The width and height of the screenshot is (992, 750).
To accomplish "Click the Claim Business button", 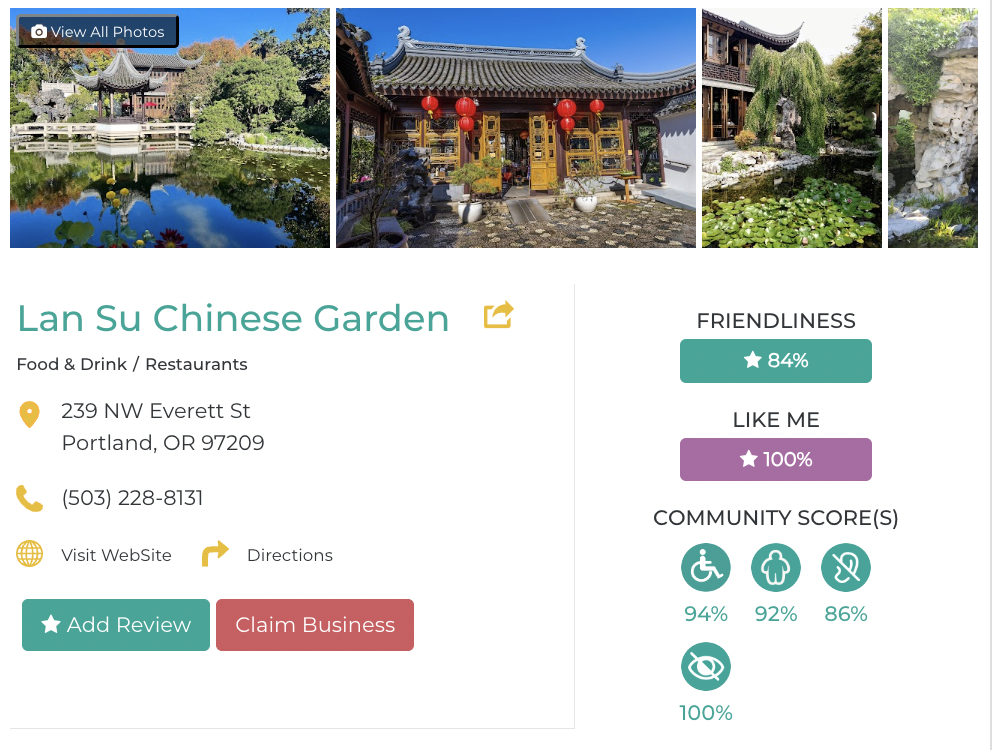I will point(315,625).
